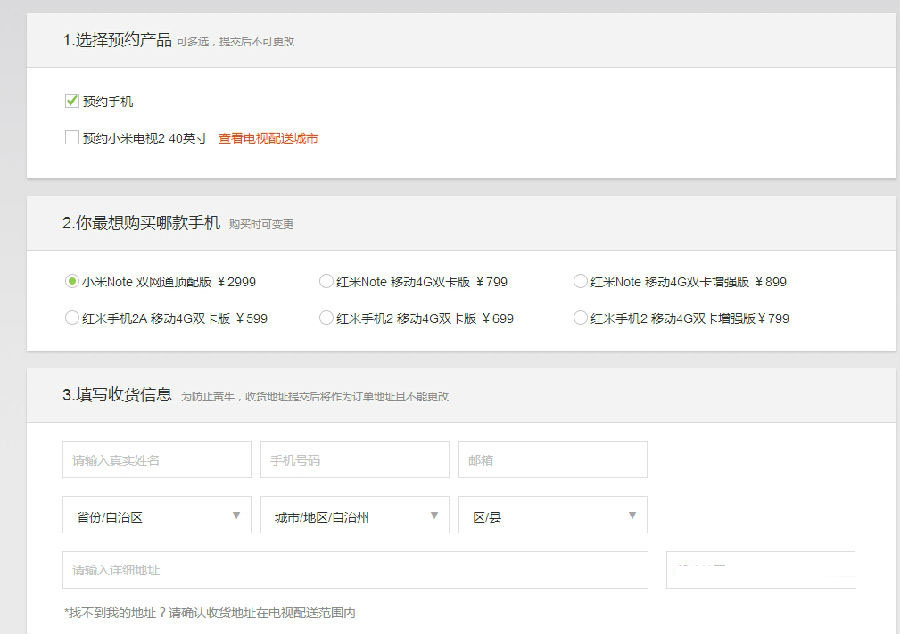Pick 红米Note 移动4G双卡增强版 ¥899
Image resolution: width=900 pixels, height=634 pixels.
[580, 282]
